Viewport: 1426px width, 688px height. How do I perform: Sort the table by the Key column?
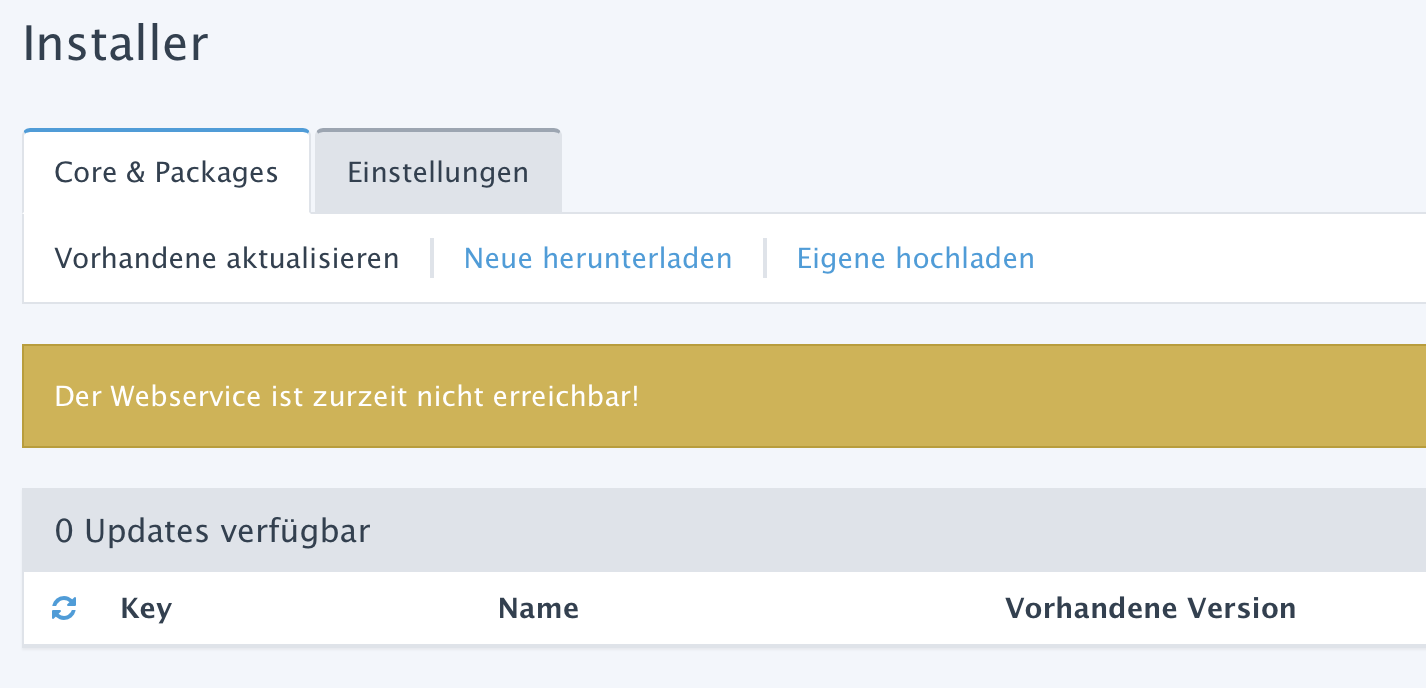tap(145, 608)
